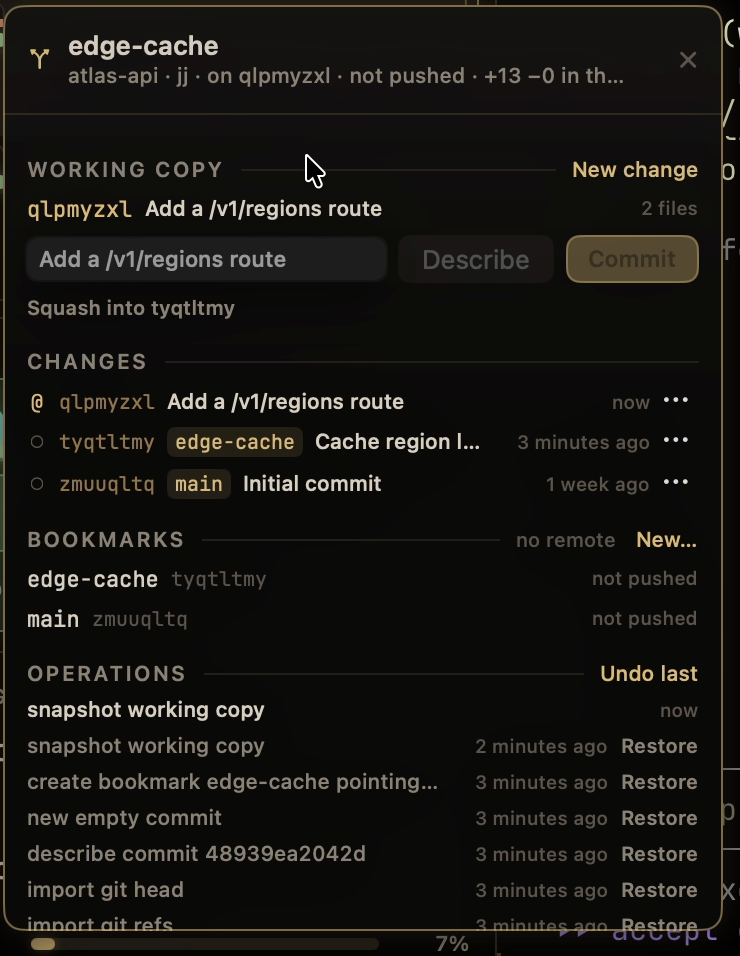
Task: Focus the description field with Add a /v1/regions route
Action: [x=207, y=259]
